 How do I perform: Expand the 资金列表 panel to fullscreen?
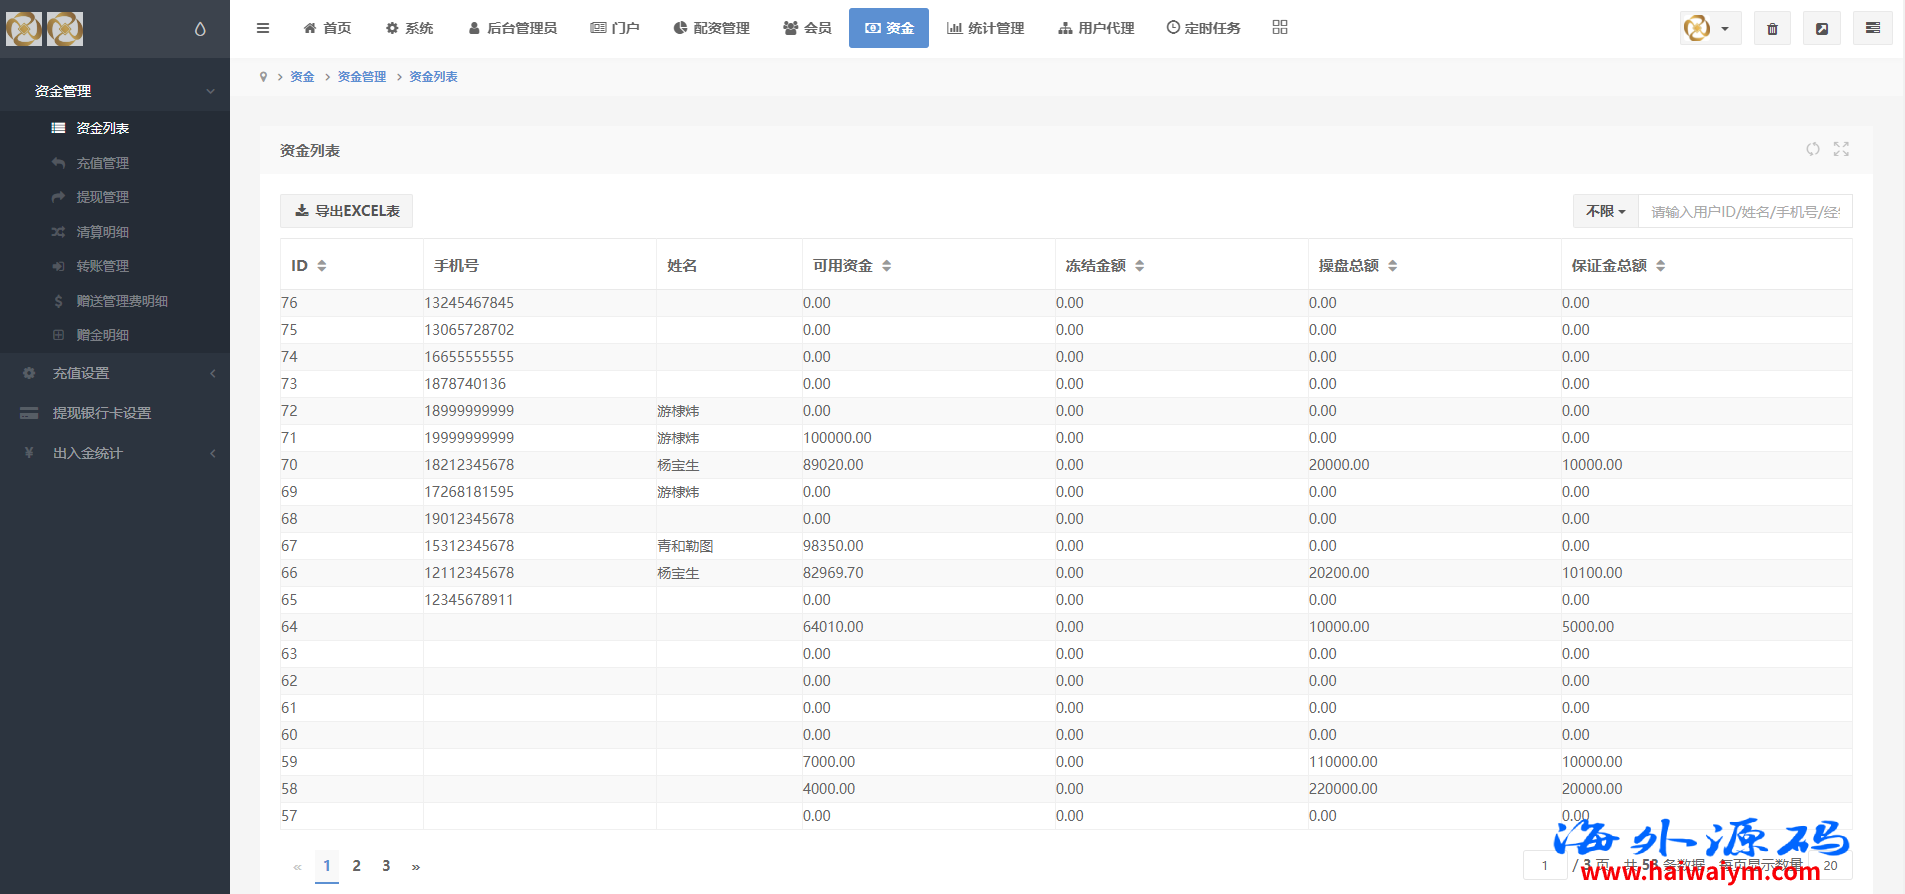point(1841,149)
